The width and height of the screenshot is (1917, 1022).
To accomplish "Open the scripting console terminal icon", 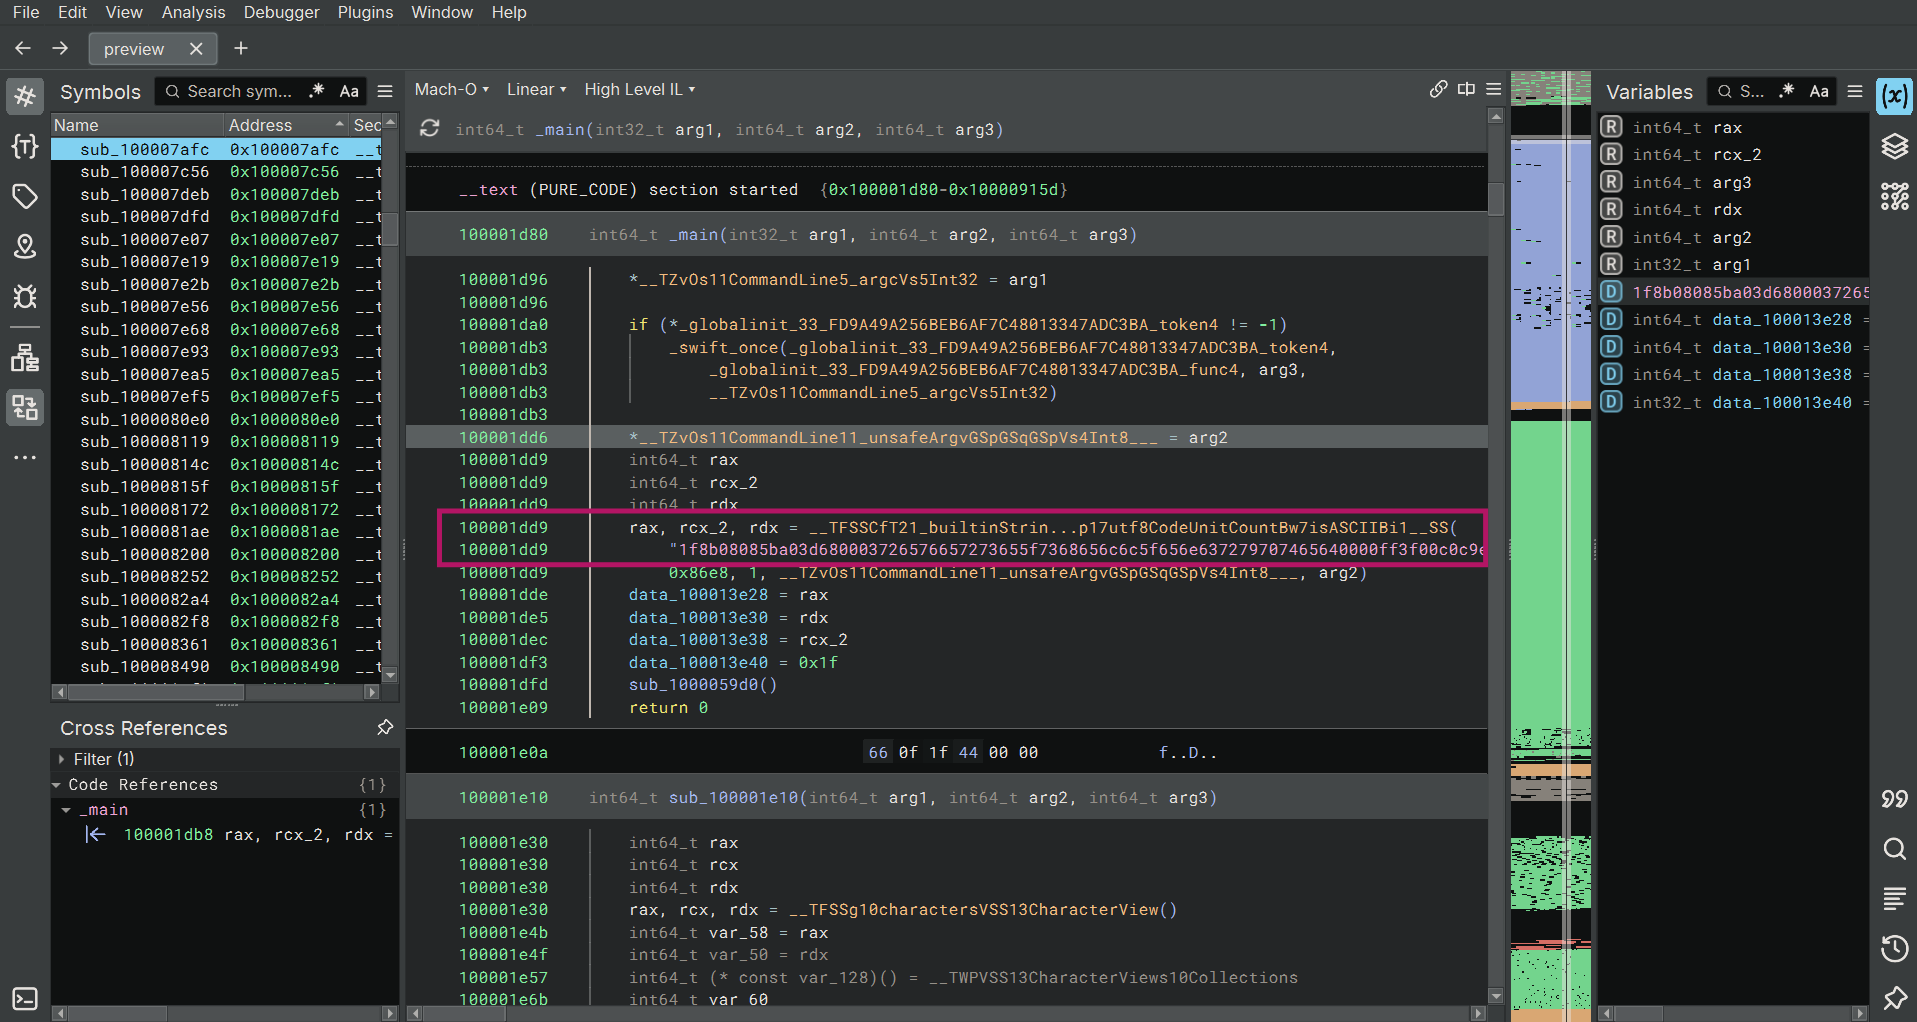I will point(25,999).
